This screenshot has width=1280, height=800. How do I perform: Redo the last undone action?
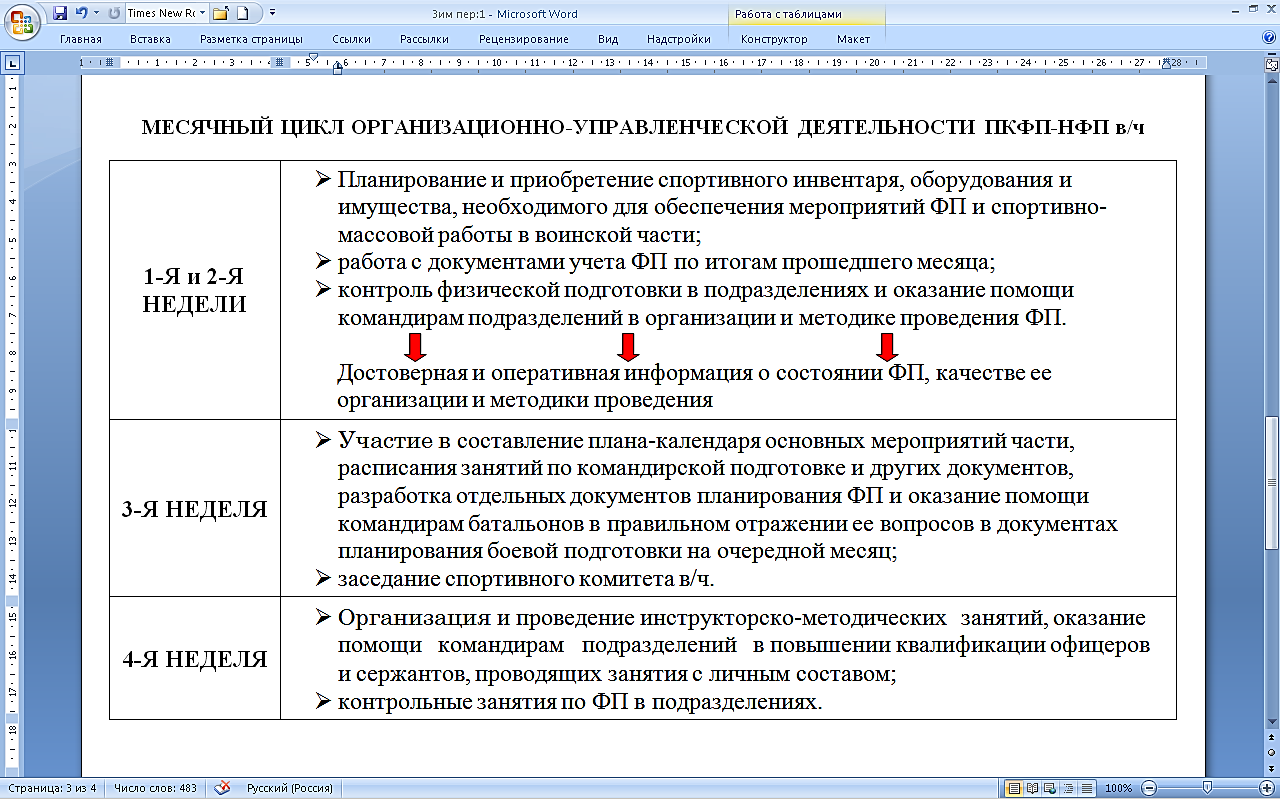coord(112,14)
